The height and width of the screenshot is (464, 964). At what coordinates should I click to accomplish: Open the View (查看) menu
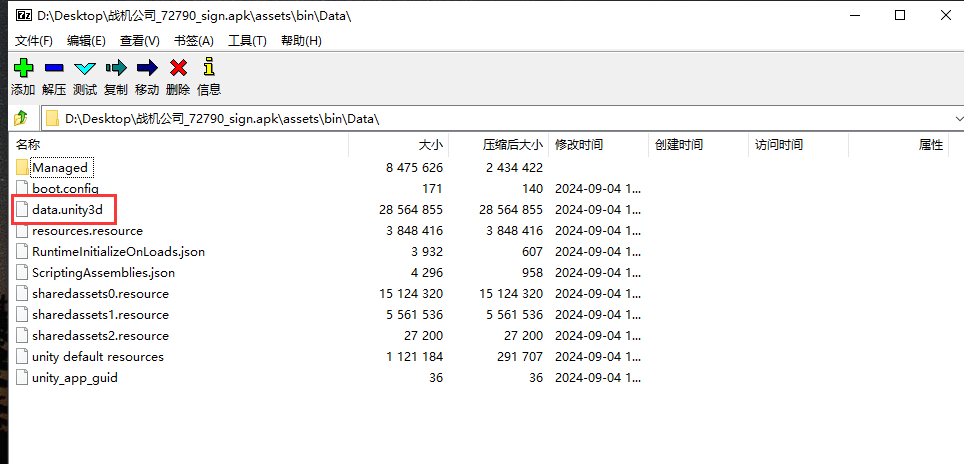(x=140, y=41)
